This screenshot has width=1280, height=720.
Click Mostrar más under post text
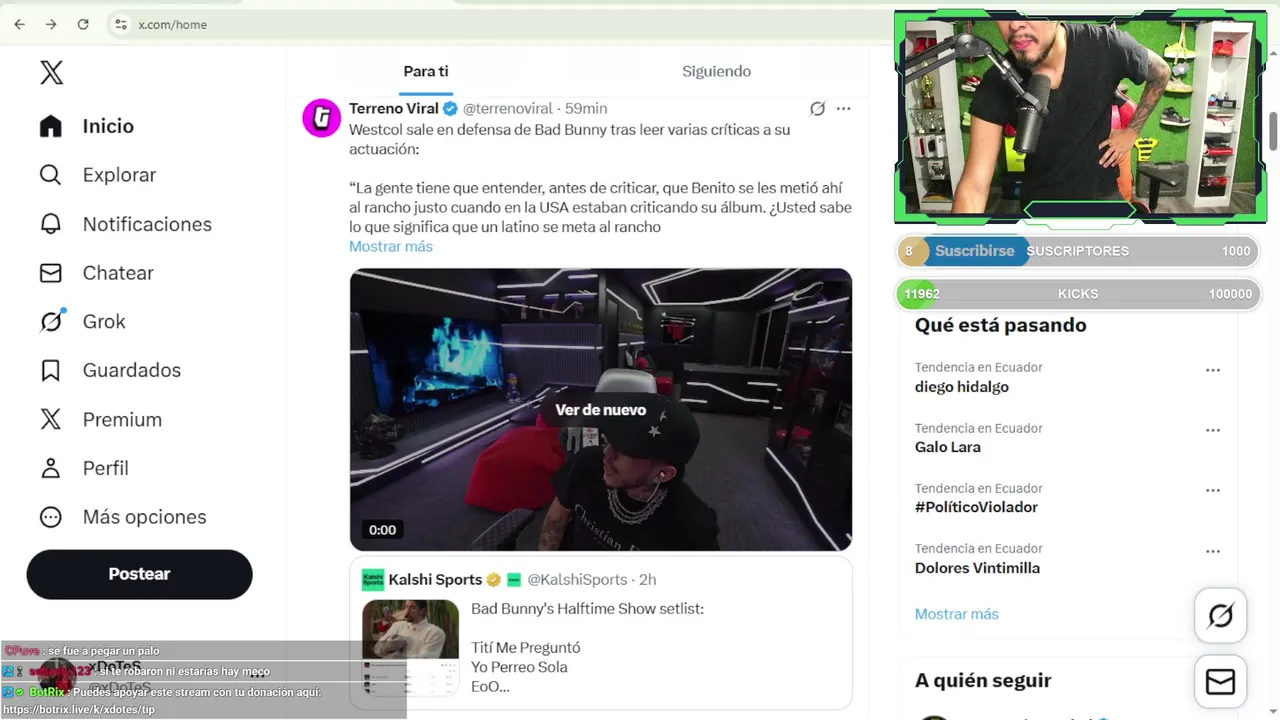[x=391, y=246]
